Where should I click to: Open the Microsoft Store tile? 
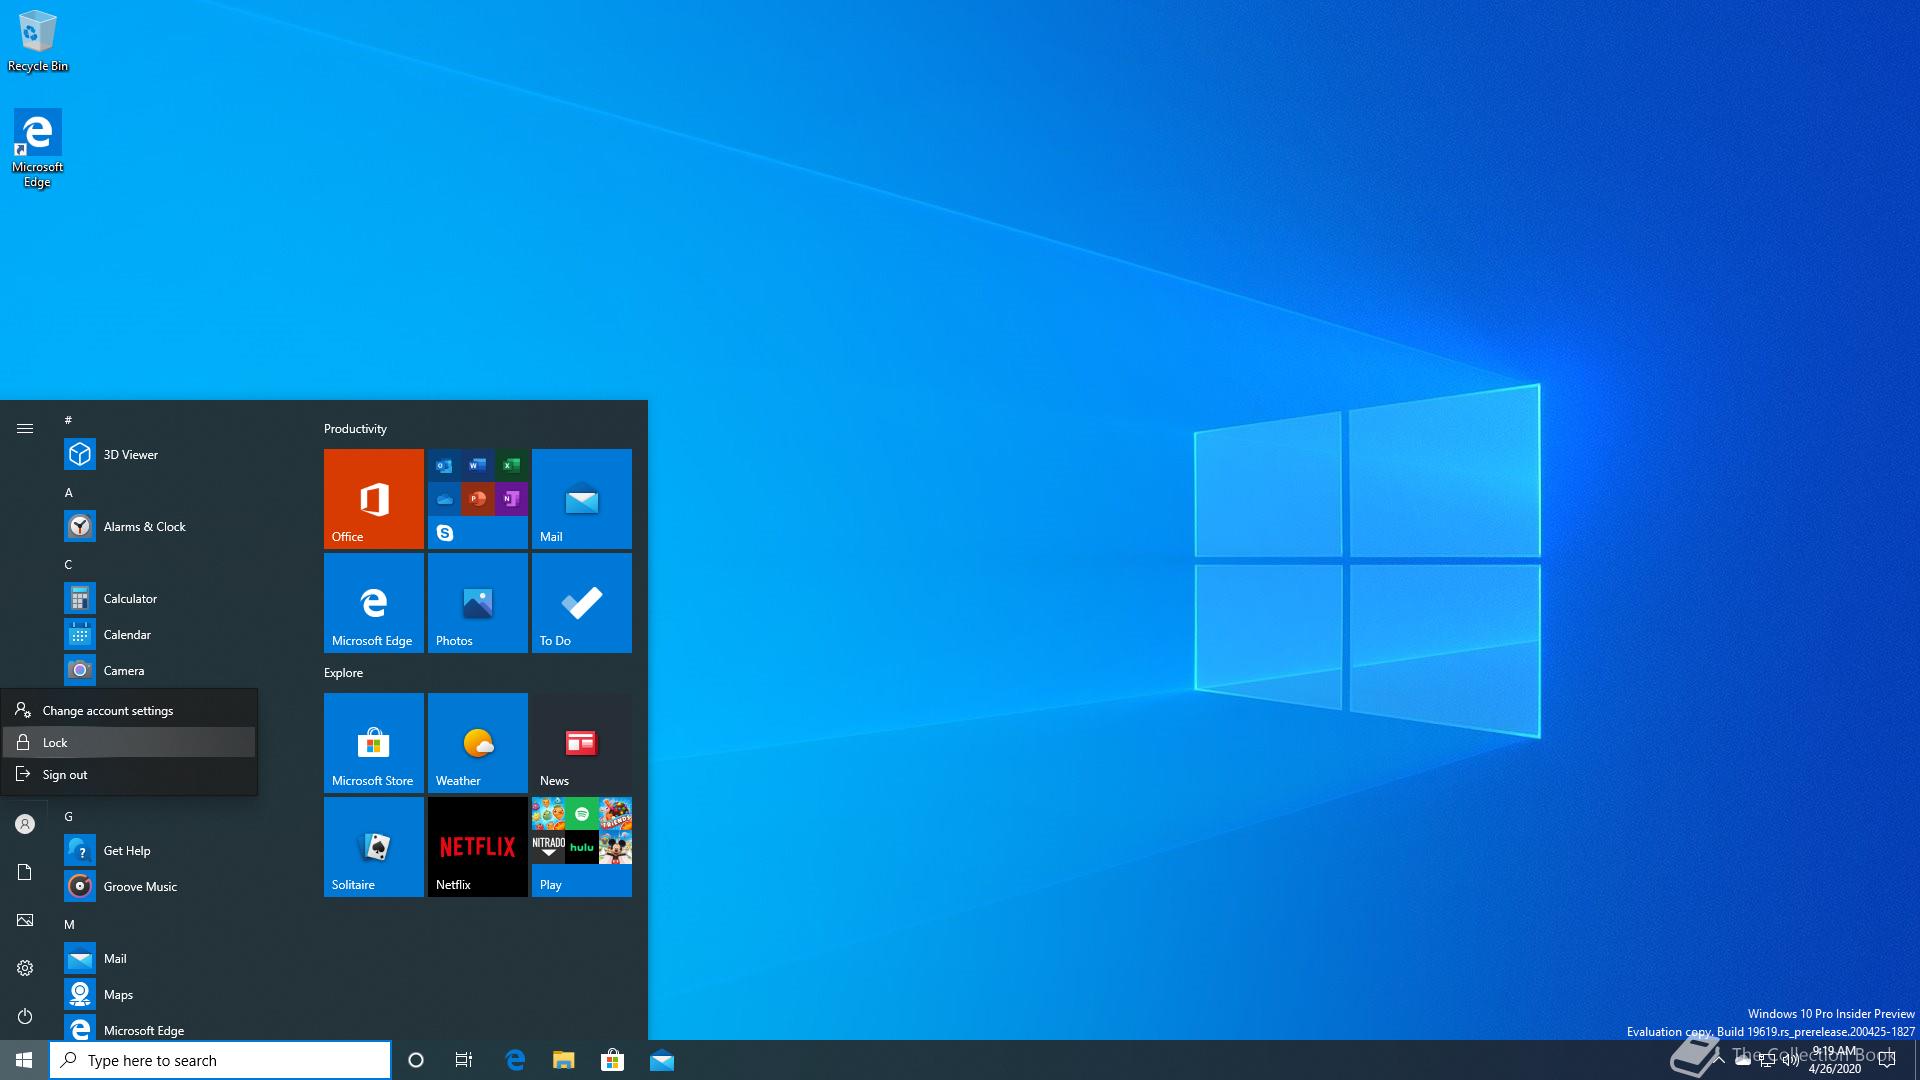[x=374, y=743]
